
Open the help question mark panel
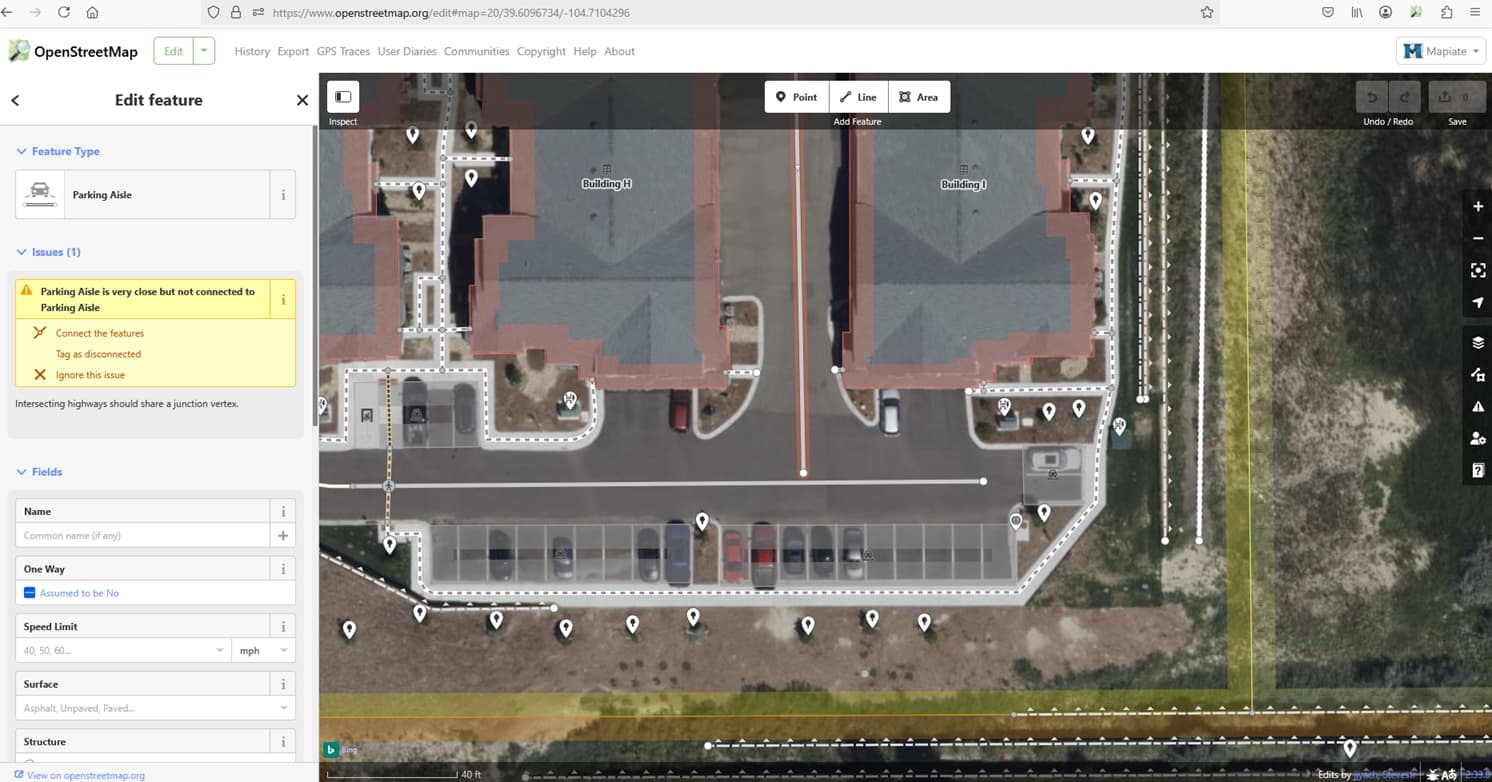tap(1477, 470)
